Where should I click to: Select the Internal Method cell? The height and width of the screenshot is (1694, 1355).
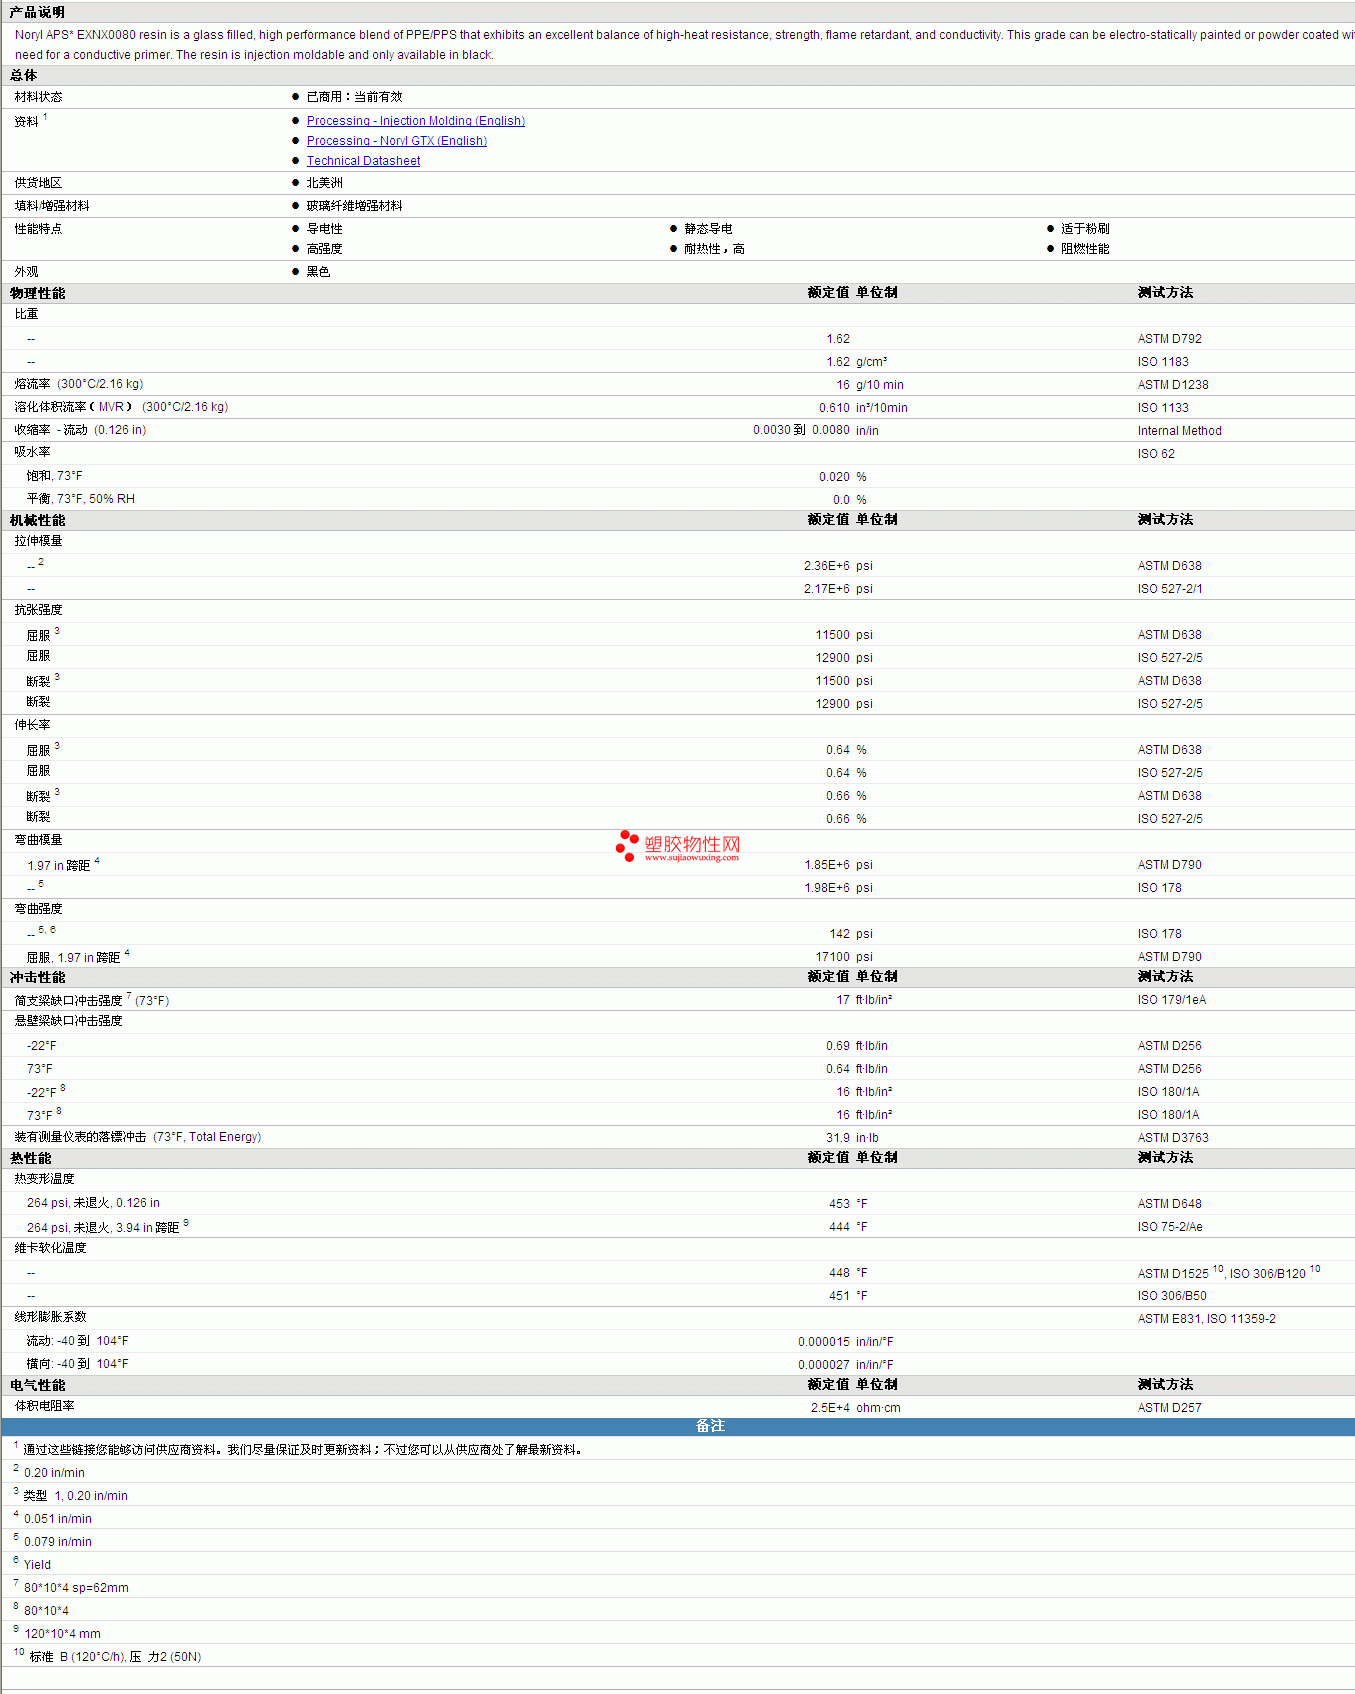pyautogui.click(x=1179, y=431)
